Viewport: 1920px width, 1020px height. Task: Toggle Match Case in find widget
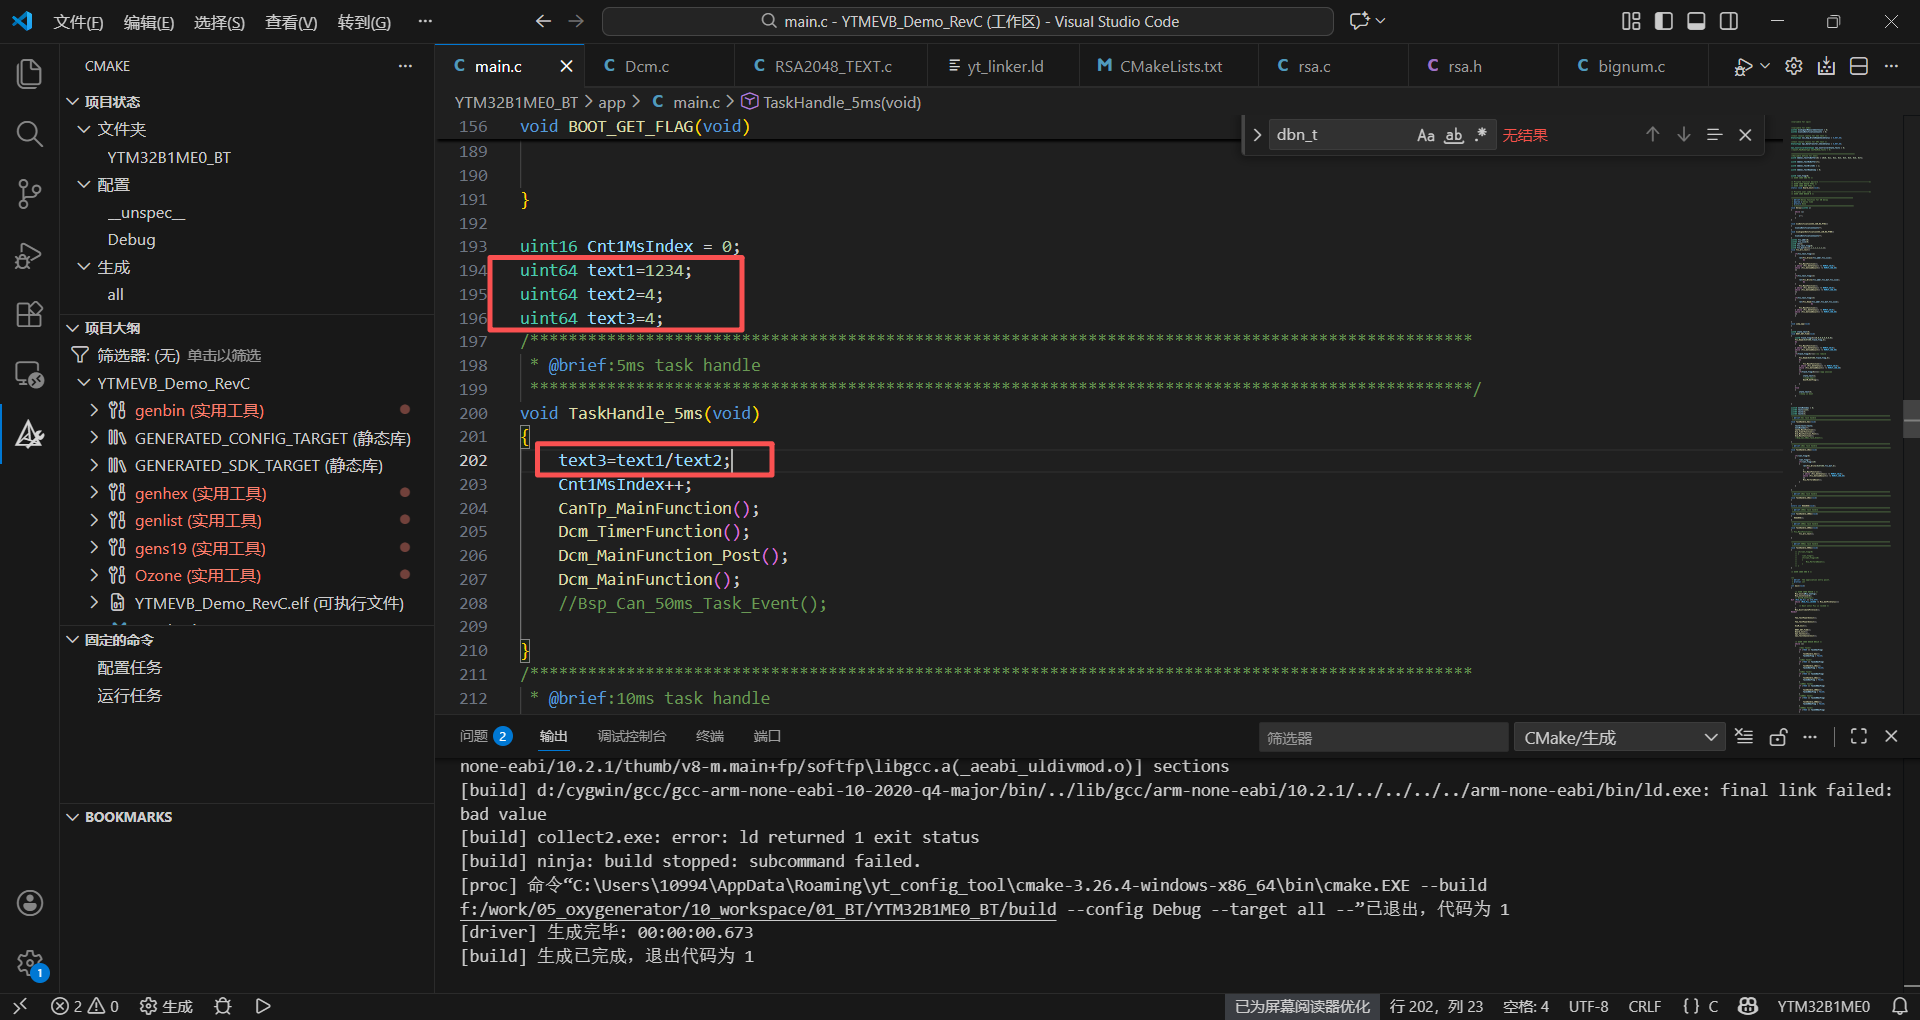click(1425, 135)
